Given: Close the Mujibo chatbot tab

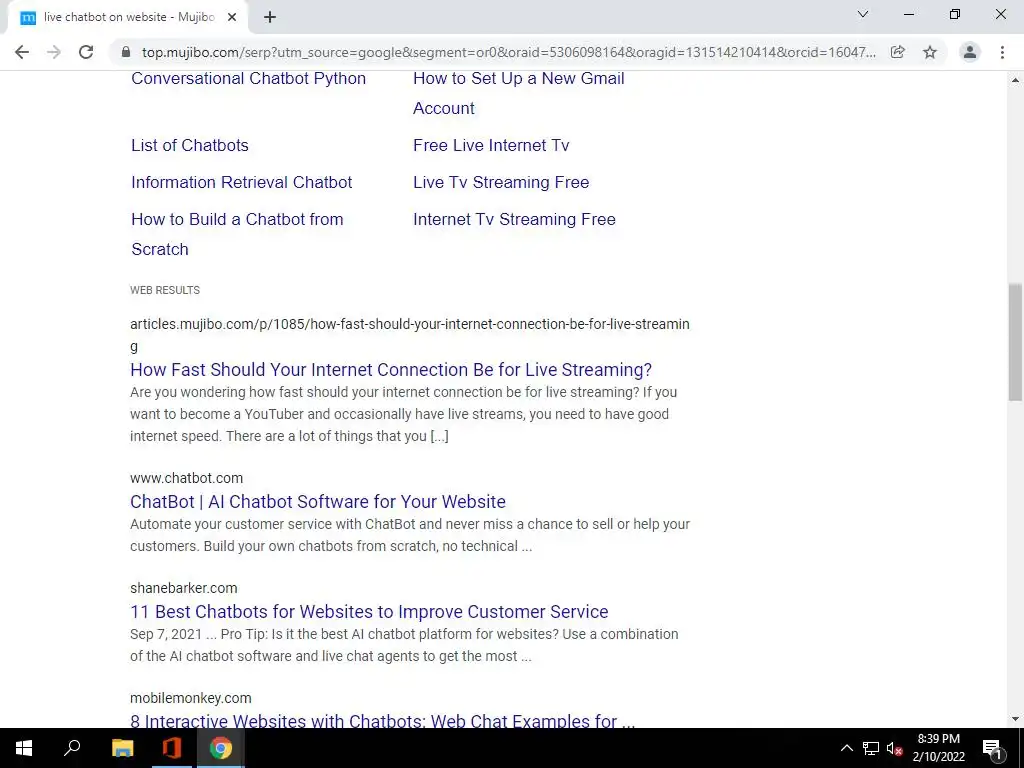Looking at the screenshot, I should tap(232, 18).
